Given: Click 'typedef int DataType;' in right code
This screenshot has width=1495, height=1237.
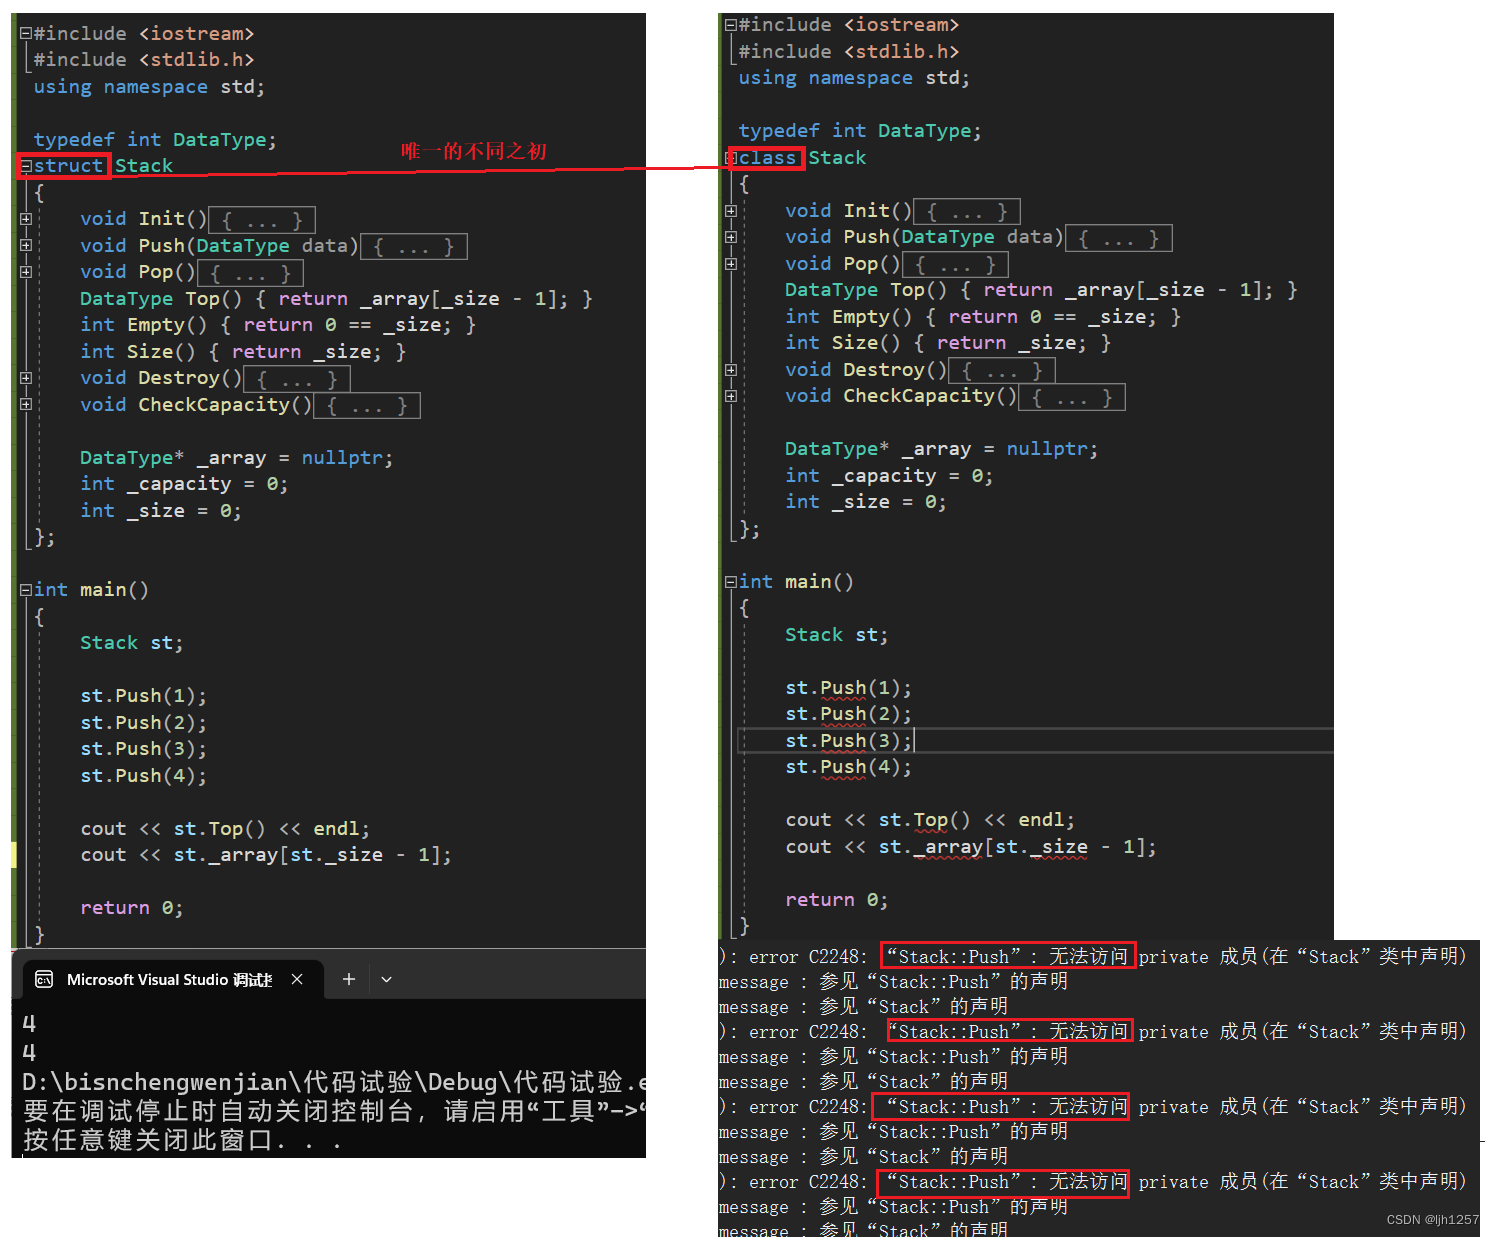Looking at the screenshot, I should coord(860,131).
